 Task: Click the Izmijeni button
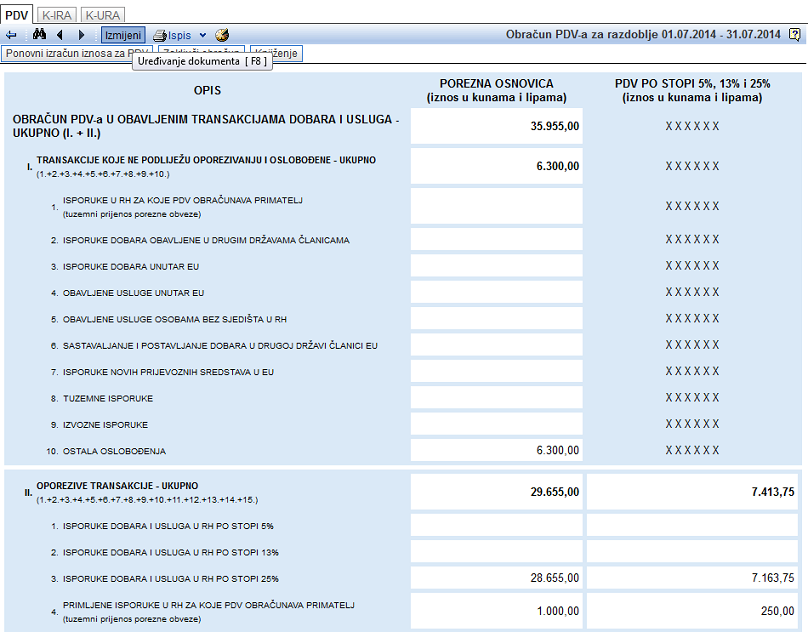tap(123, 35)
